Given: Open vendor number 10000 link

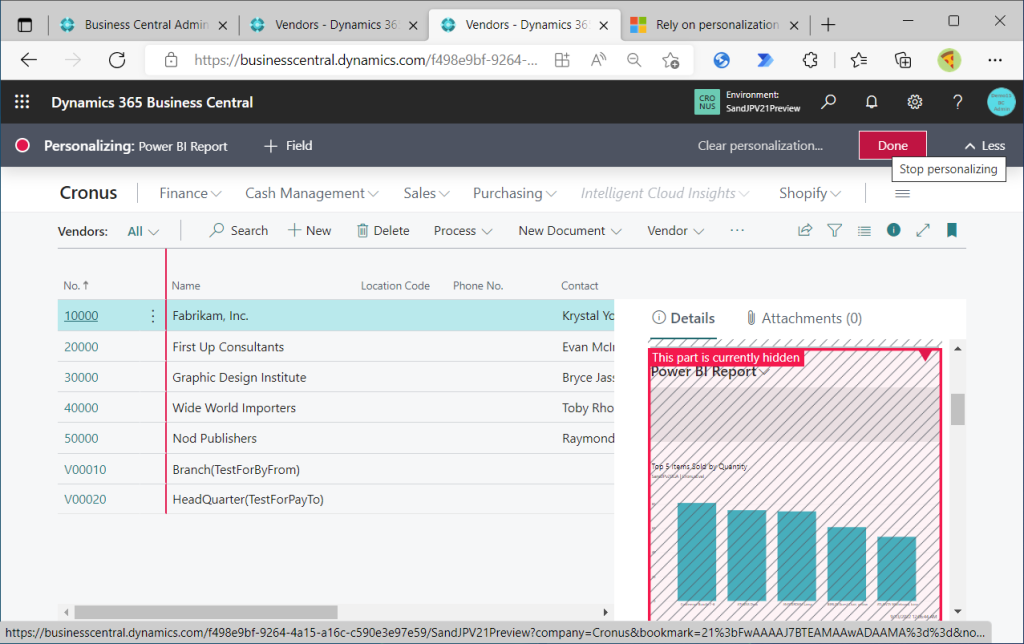Looking at the screenshot, I should (x=81, y=315).
